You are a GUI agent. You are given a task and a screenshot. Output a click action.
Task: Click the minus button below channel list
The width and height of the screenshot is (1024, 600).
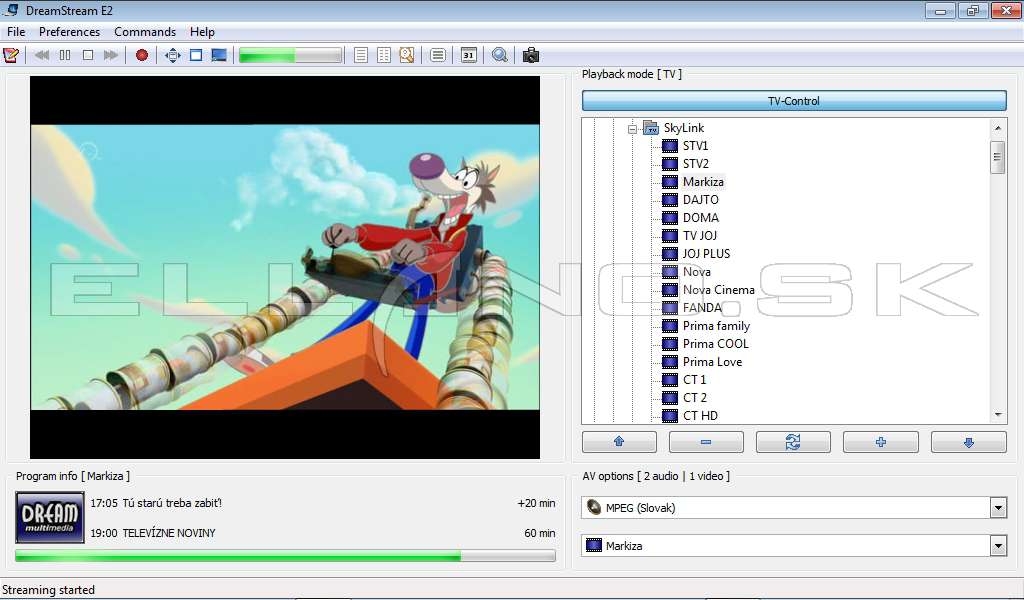[x=706, y=442]
